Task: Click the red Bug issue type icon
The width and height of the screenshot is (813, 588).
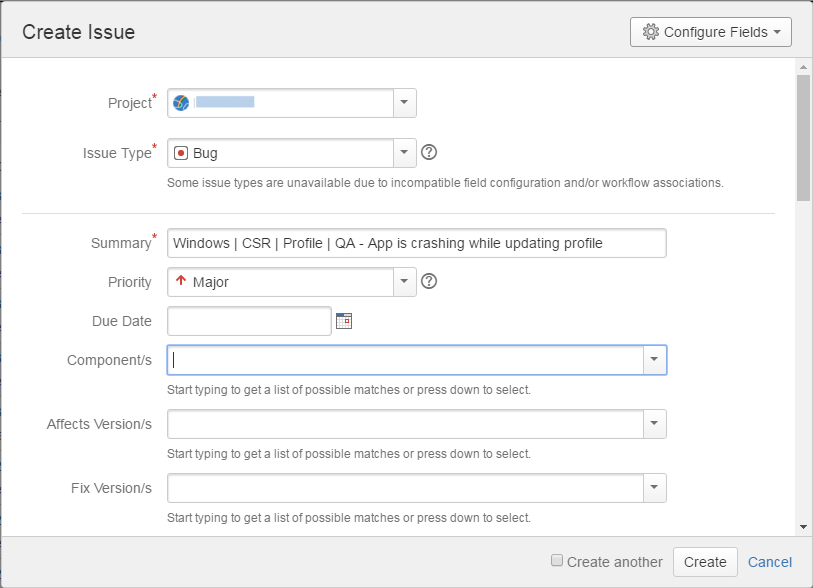Action: coord(181,154)
